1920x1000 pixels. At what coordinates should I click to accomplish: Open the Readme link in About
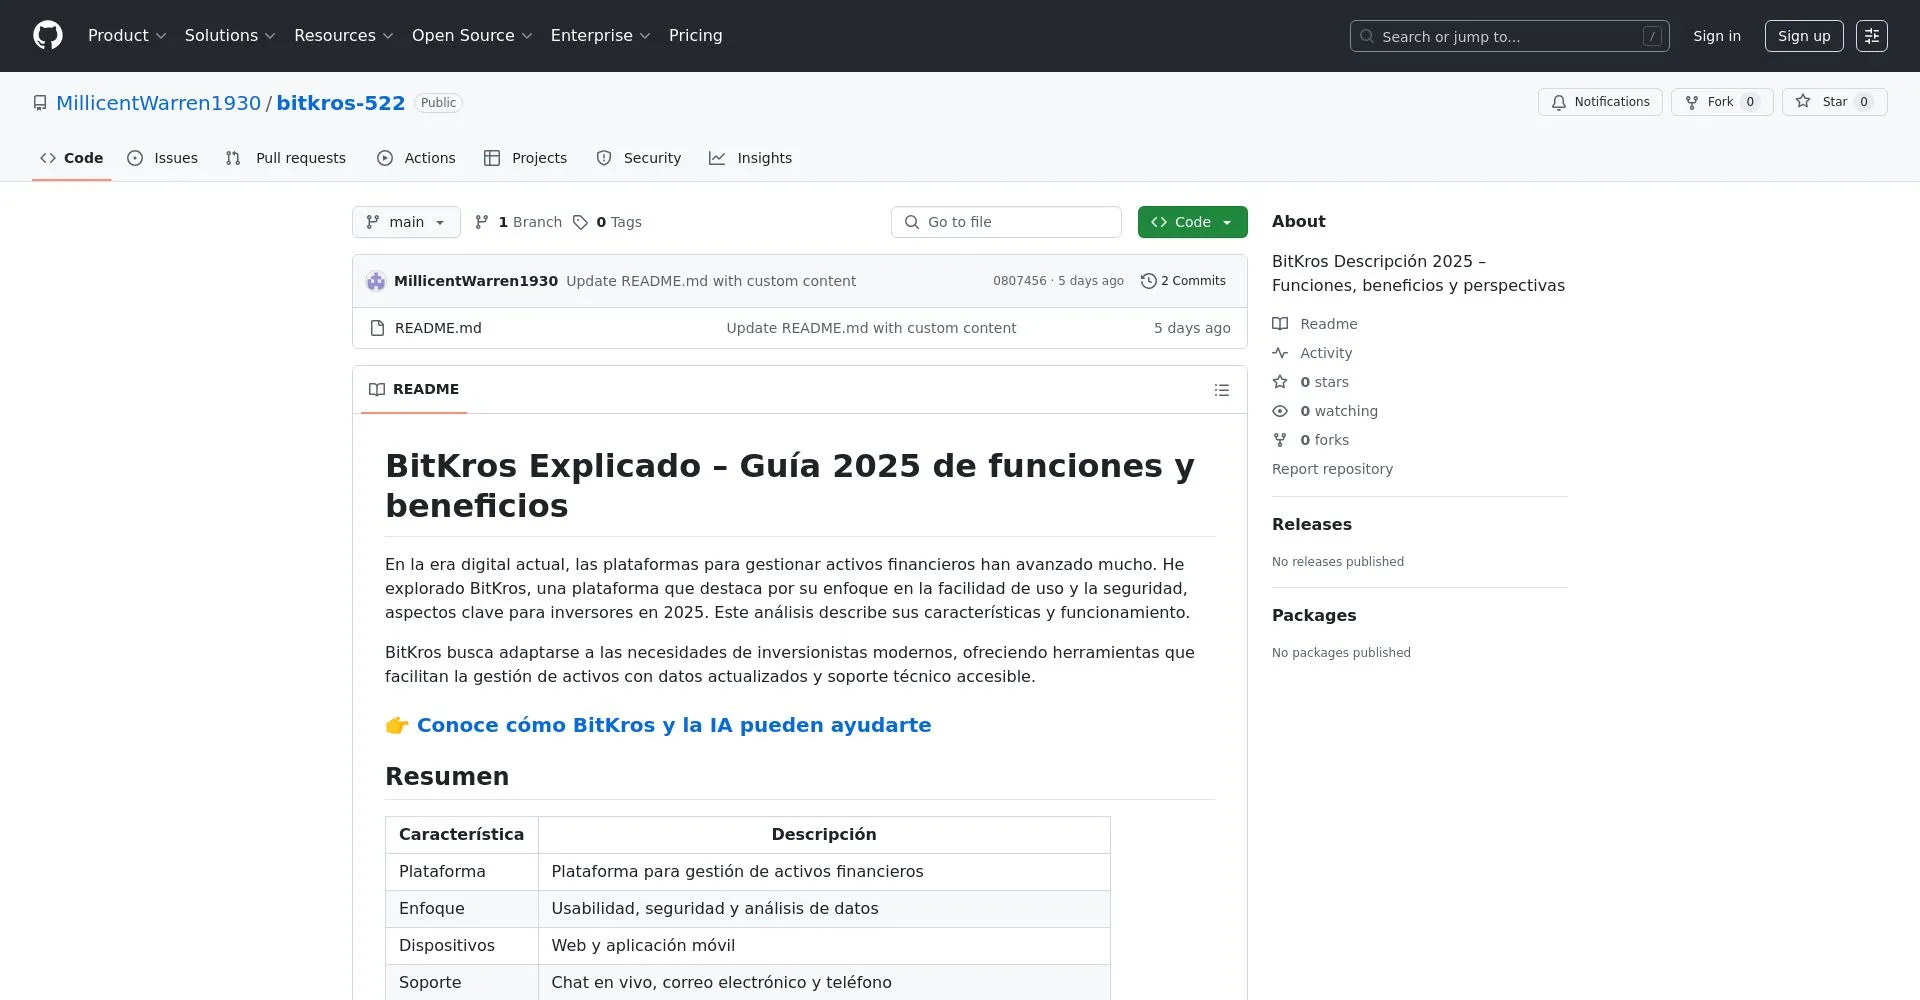tap(1315, 324)
